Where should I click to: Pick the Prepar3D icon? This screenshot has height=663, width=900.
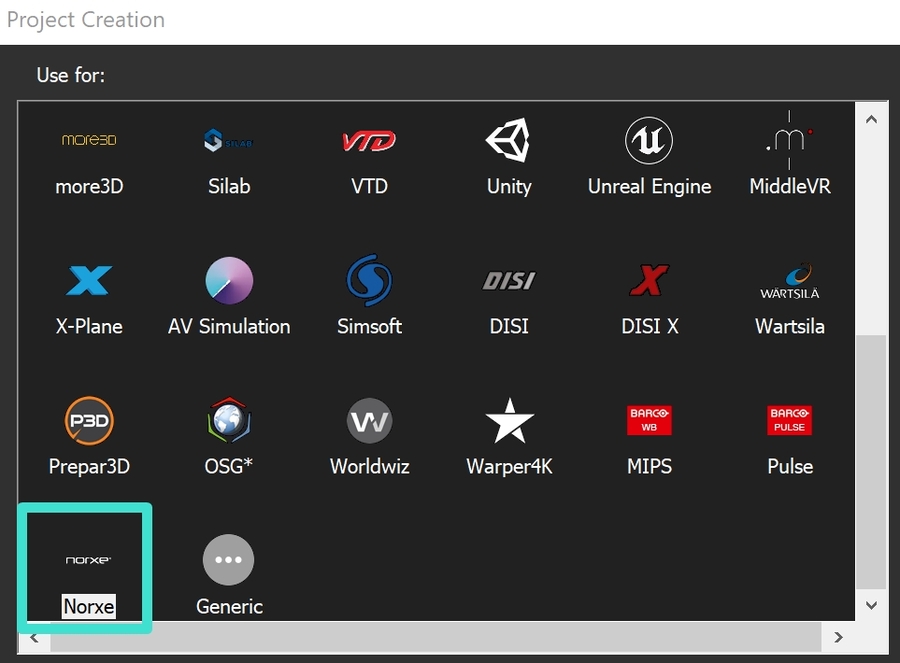tap(89, 421)
